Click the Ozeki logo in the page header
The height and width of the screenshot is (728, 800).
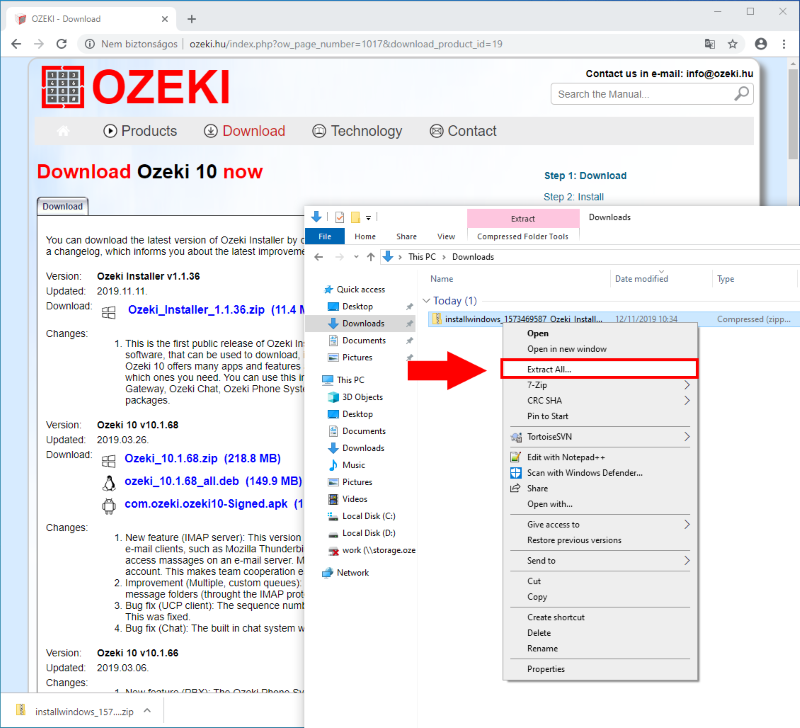point(136,87)
